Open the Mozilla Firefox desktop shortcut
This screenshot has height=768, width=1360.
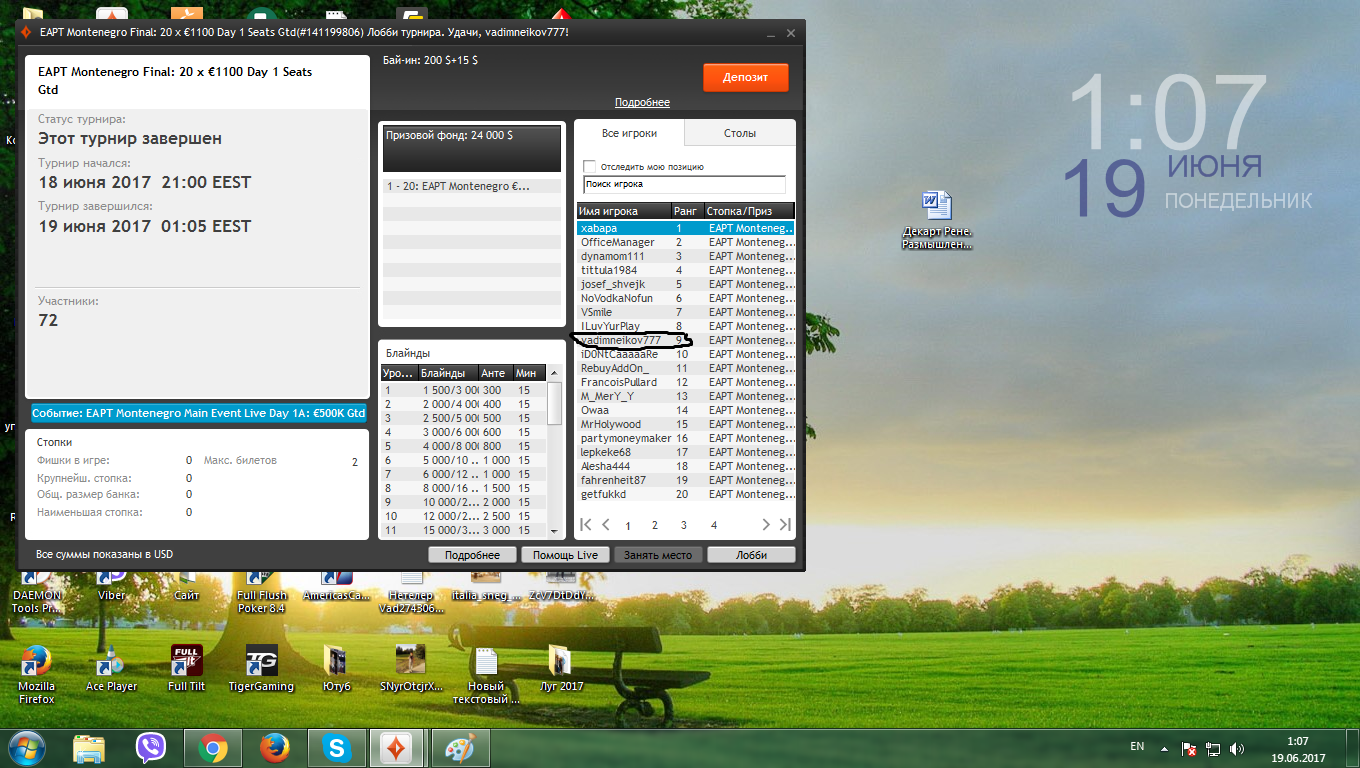coord(36,675)
